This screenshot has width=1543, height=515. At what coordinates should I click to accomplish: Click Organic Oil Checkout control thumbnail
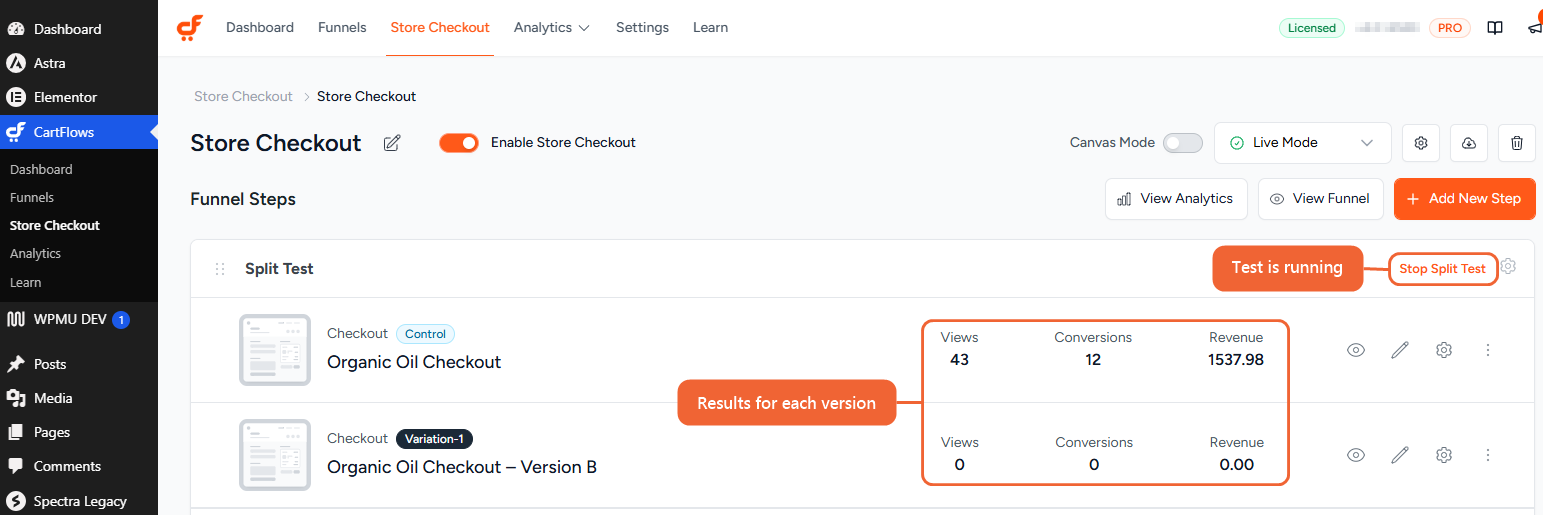[275, 350]
